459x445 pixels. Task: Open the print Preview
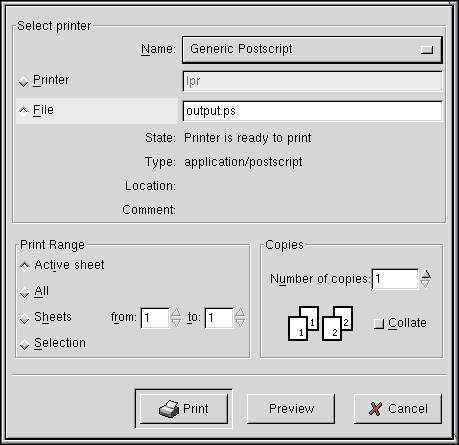pos(291,409)
